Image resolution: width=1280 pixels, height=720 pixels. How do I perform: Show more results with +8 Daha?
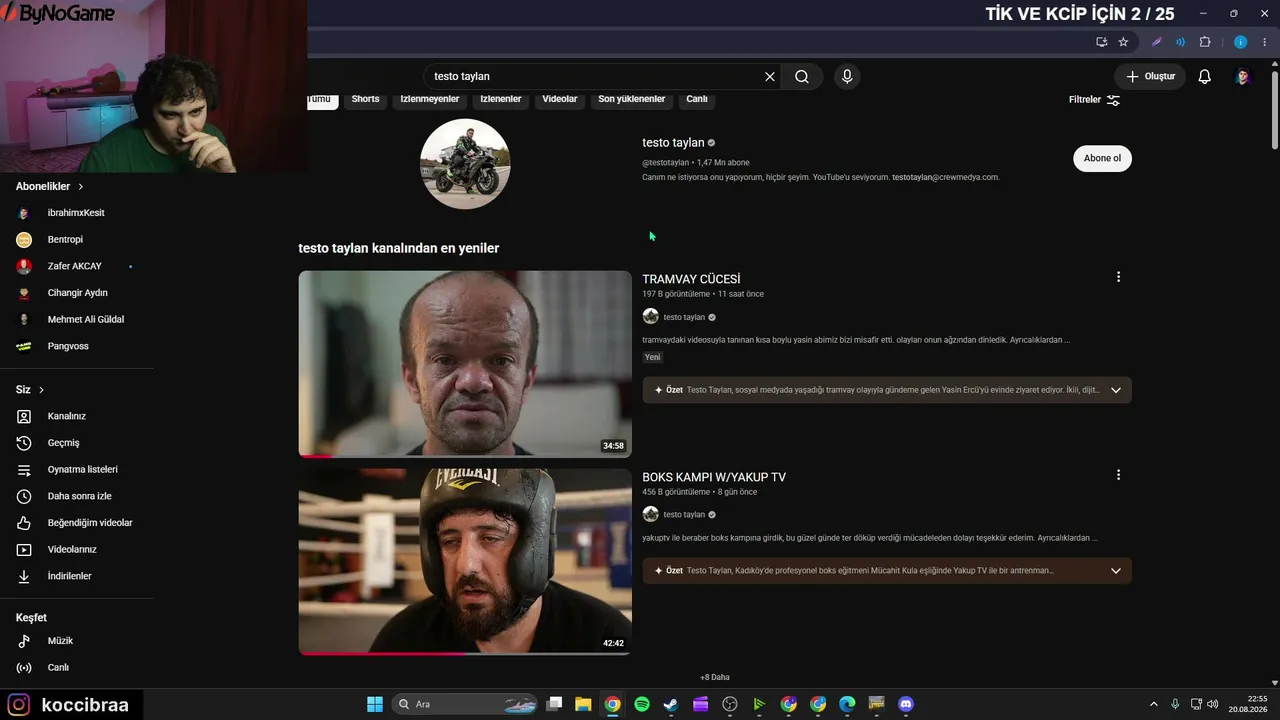[x=715, y=677]
